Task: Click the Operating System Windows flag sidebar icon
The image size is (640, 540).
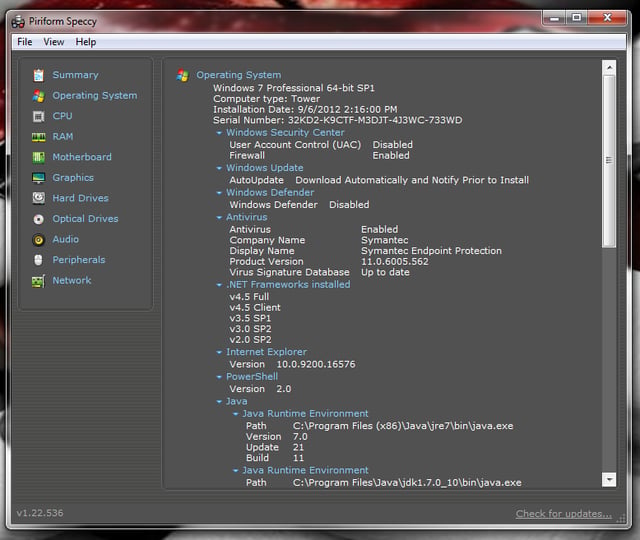Action: 38,96
